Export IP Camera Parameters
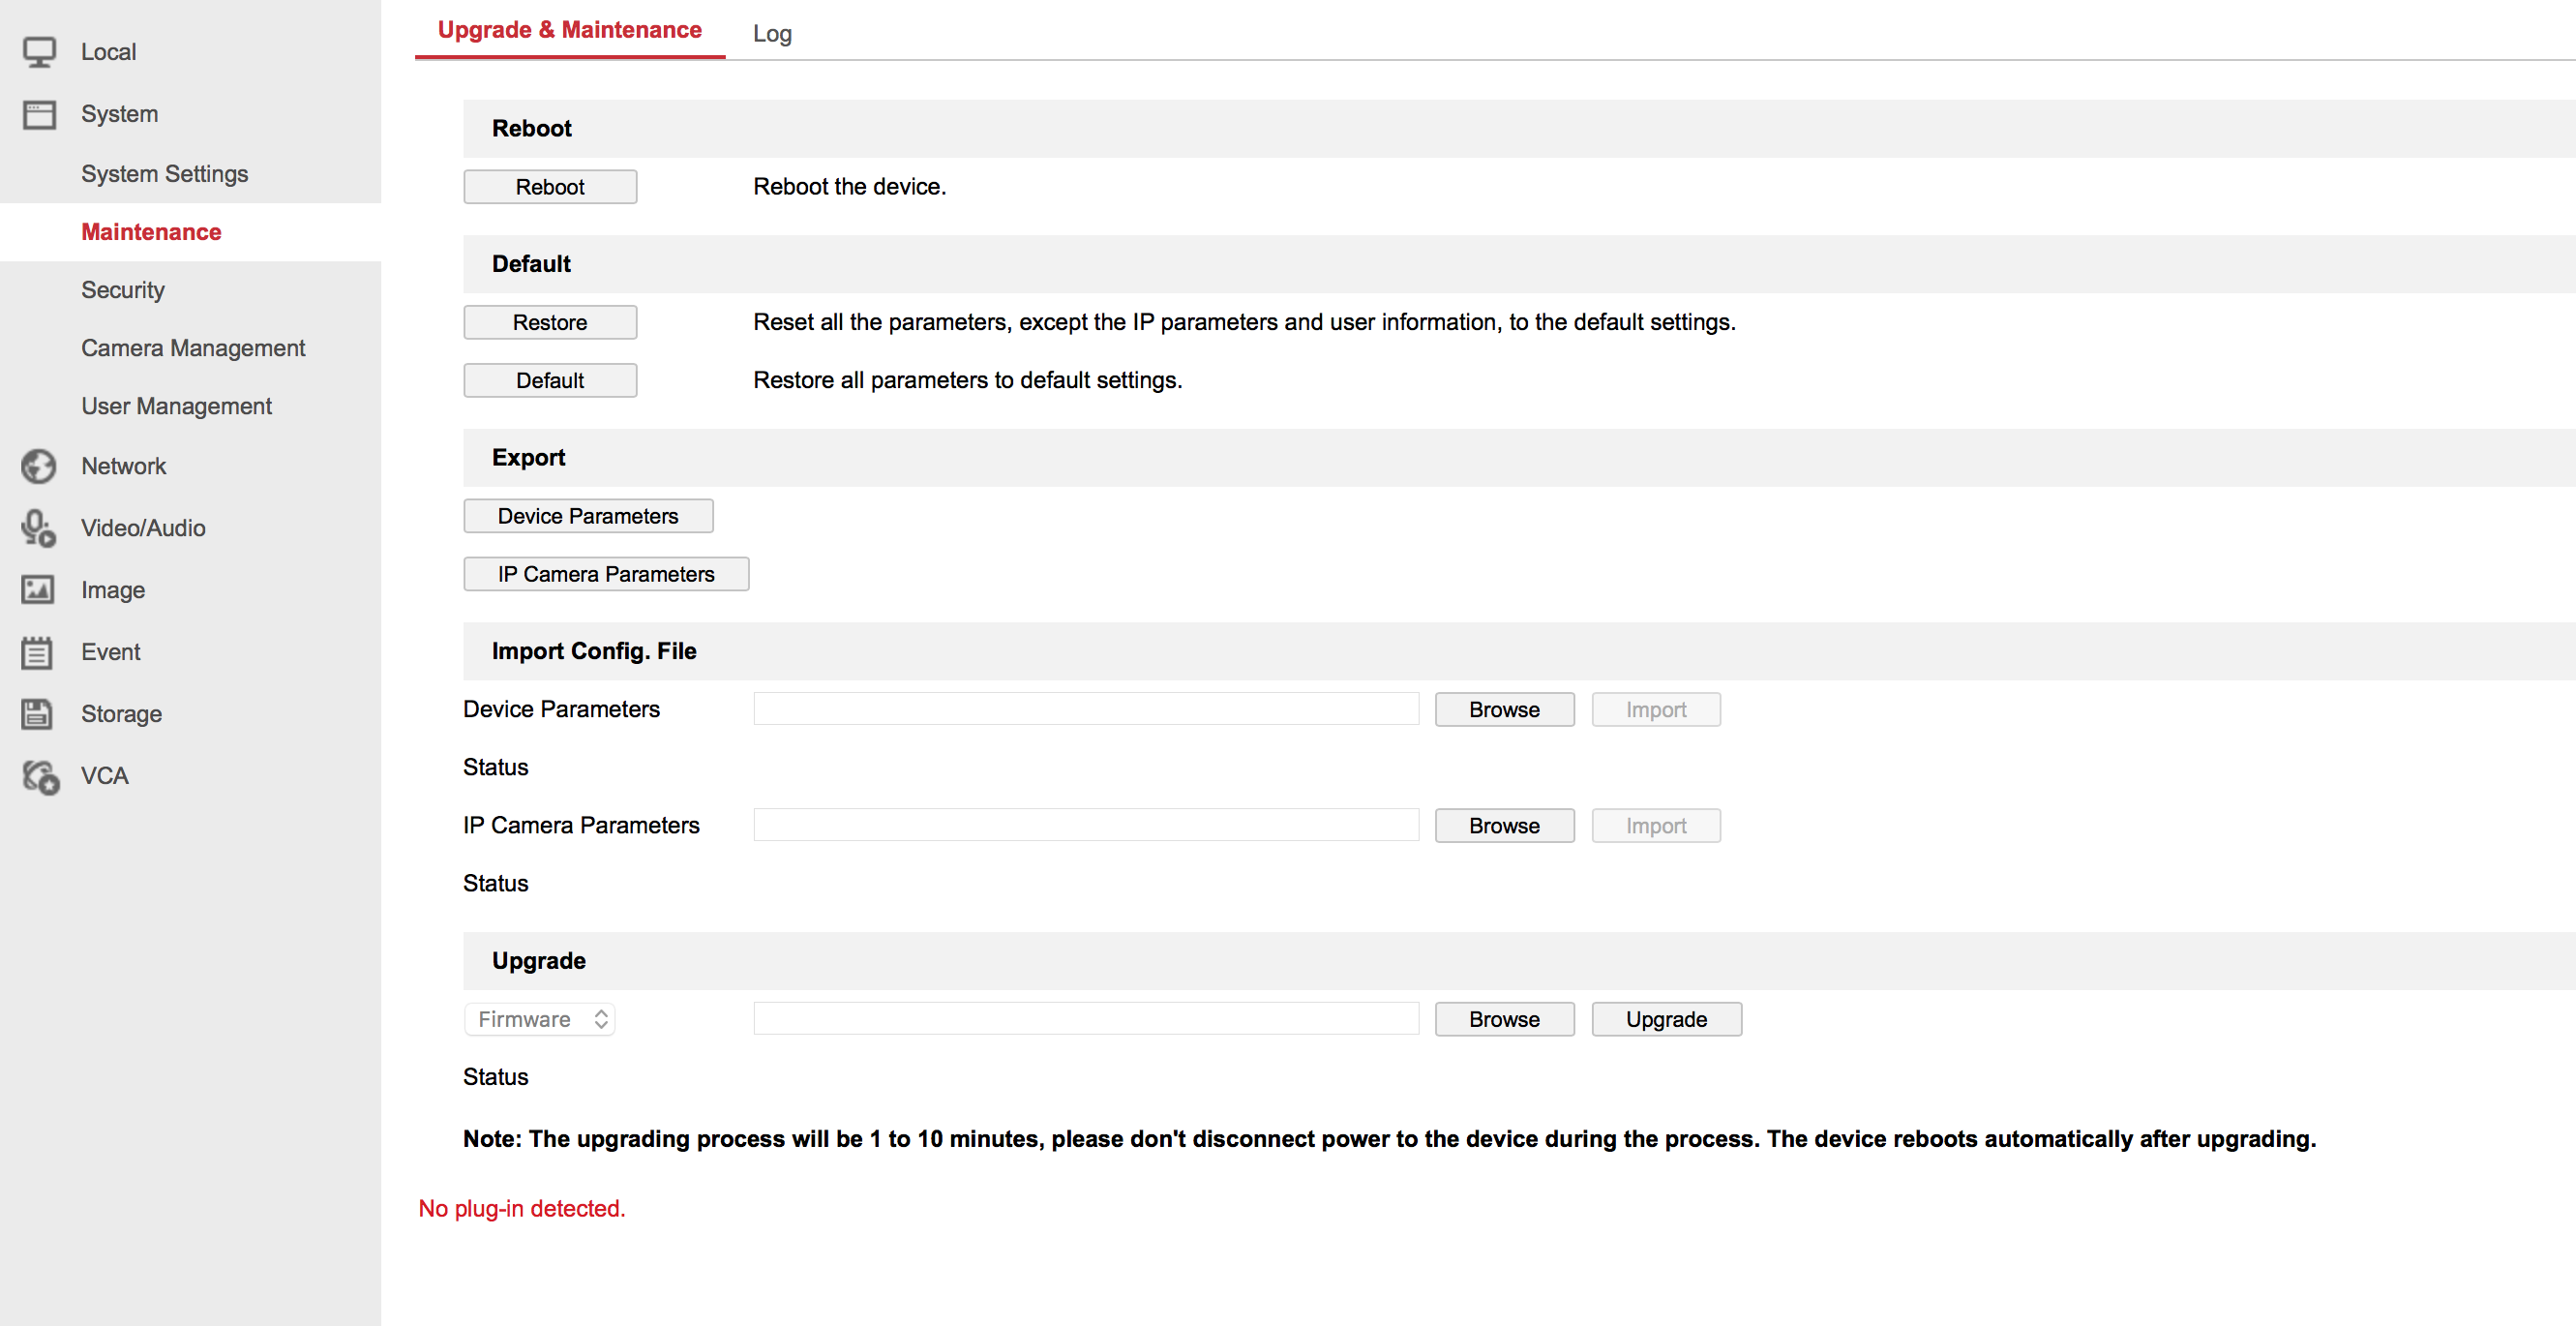The width and height of the screenshot is (2576, 1326). click(606, 574)
